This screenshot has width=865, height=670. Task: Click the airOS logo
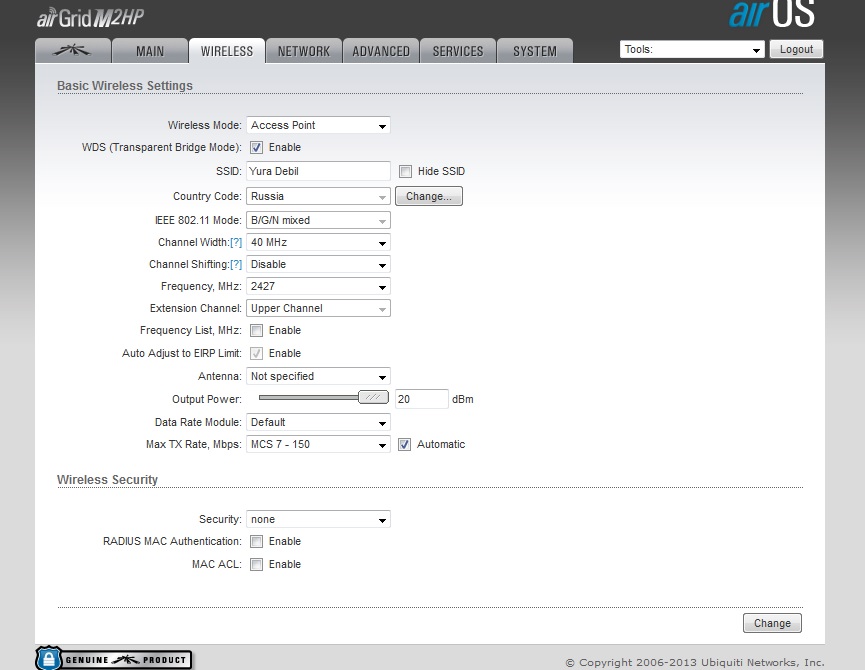tap(772, 14)
